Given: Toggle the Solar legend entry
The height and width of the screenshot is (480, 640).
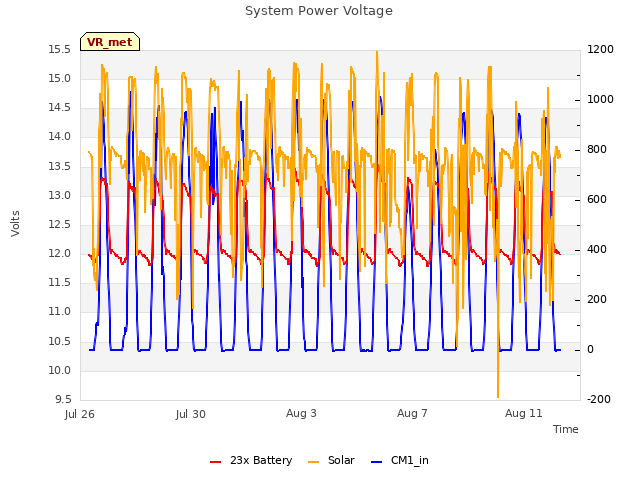Looking at the screenshot, I should click(331, 460).
